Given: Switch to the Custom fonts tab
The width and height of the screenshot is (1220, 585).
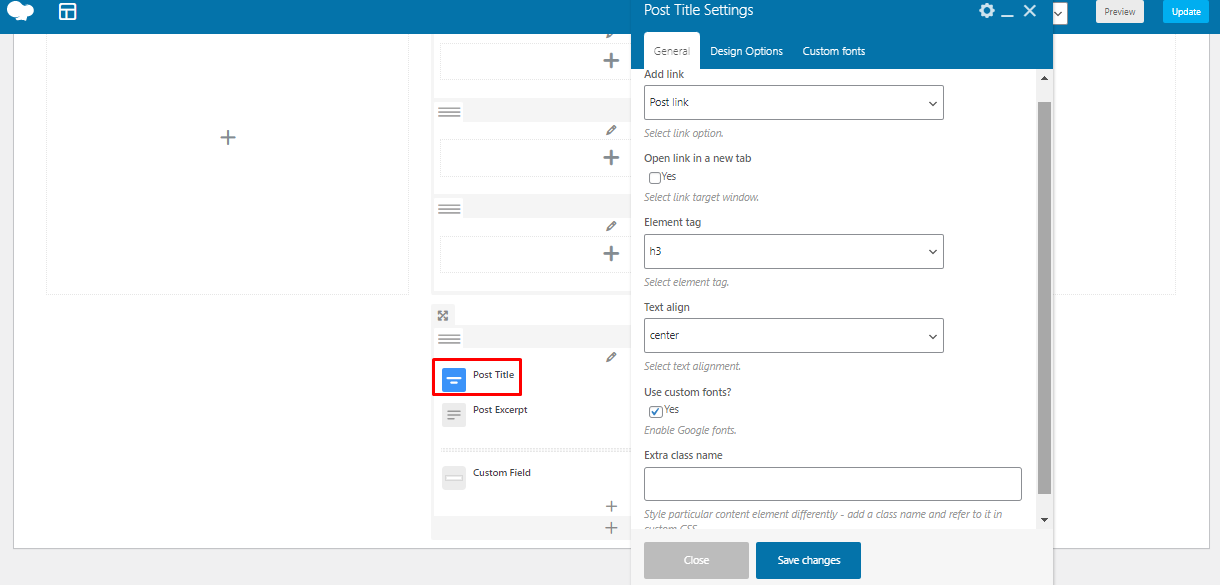Looking at the screenshot, I should pos(833,51).
